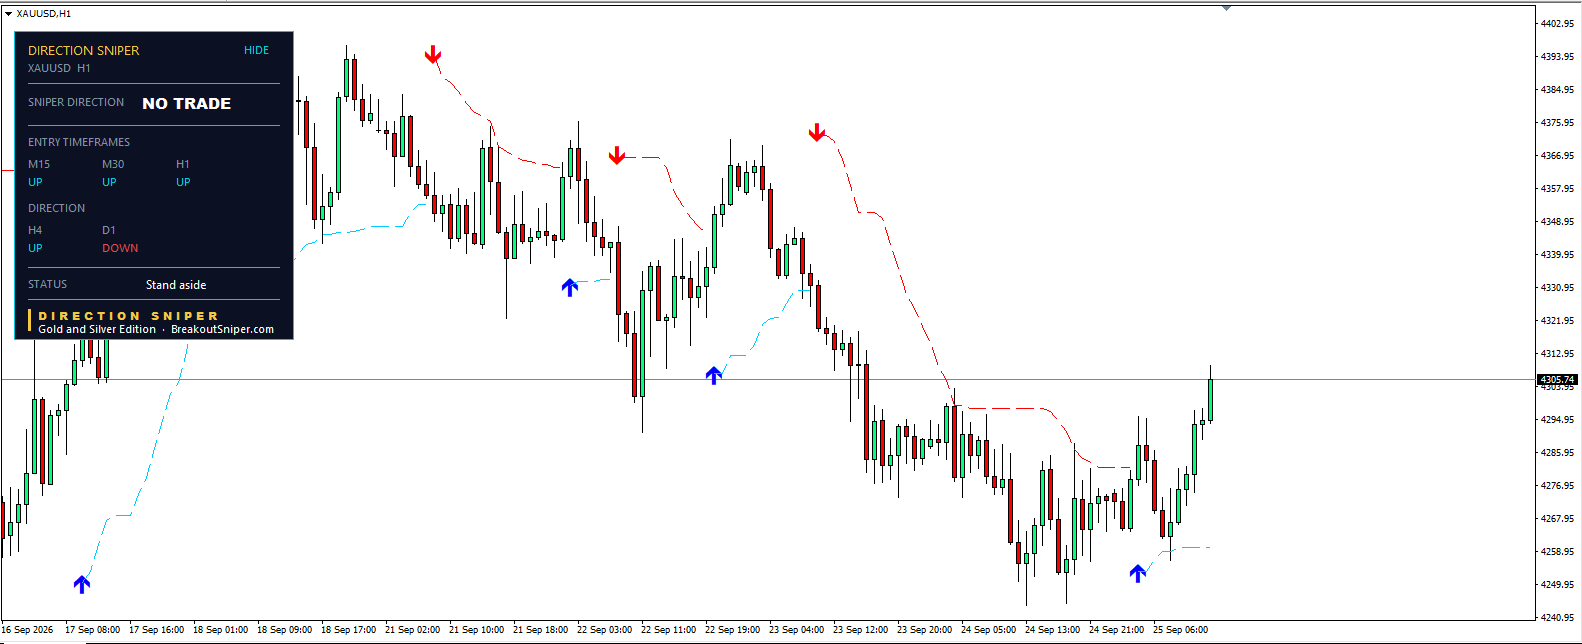
Task: Click the chart shift triangle marker at top
Action: click(x=1226, y=8)
